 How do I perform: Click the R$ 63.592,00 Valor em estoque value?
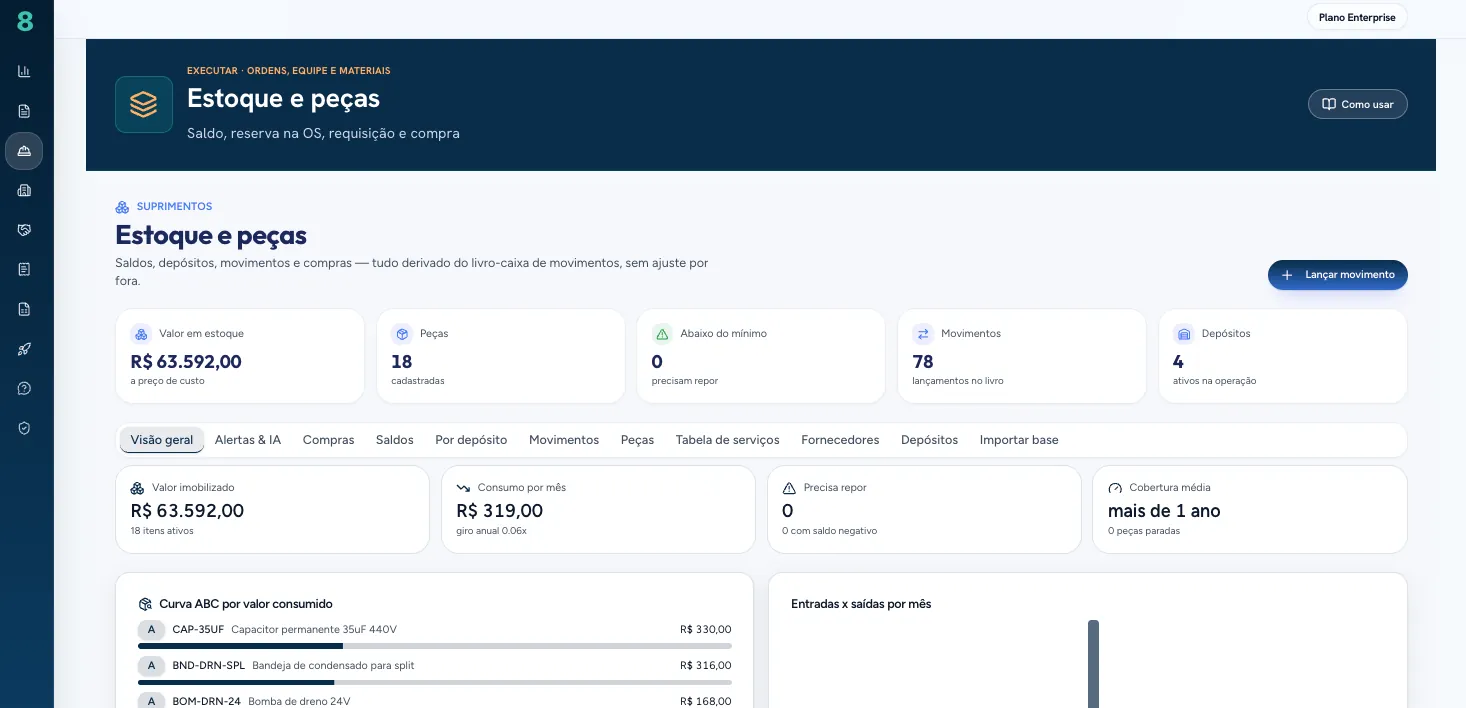[186, 362]
